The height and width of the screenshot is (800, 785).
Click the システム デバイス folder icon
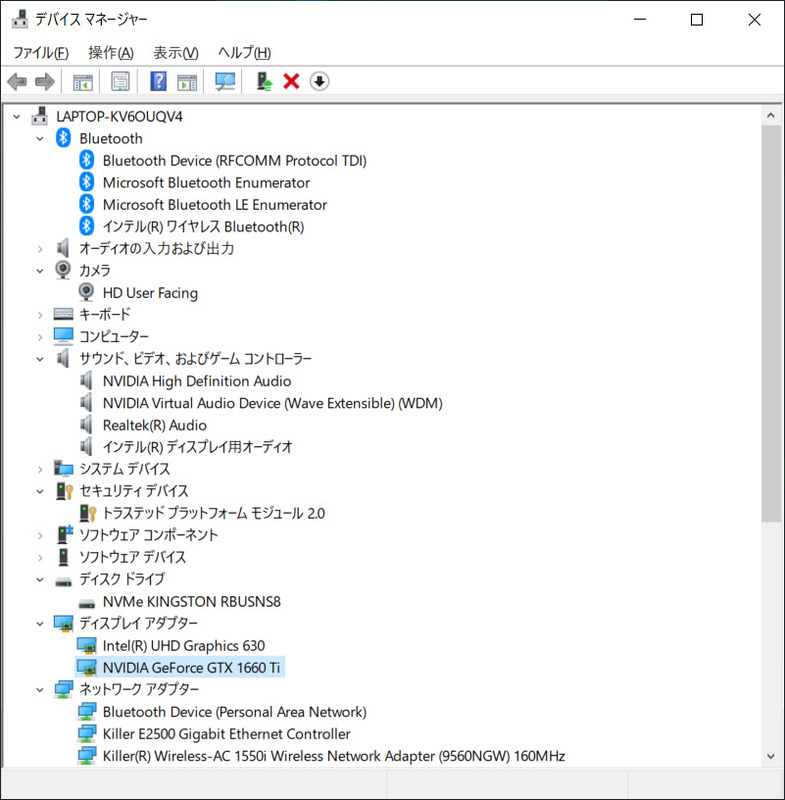[63, 468]
